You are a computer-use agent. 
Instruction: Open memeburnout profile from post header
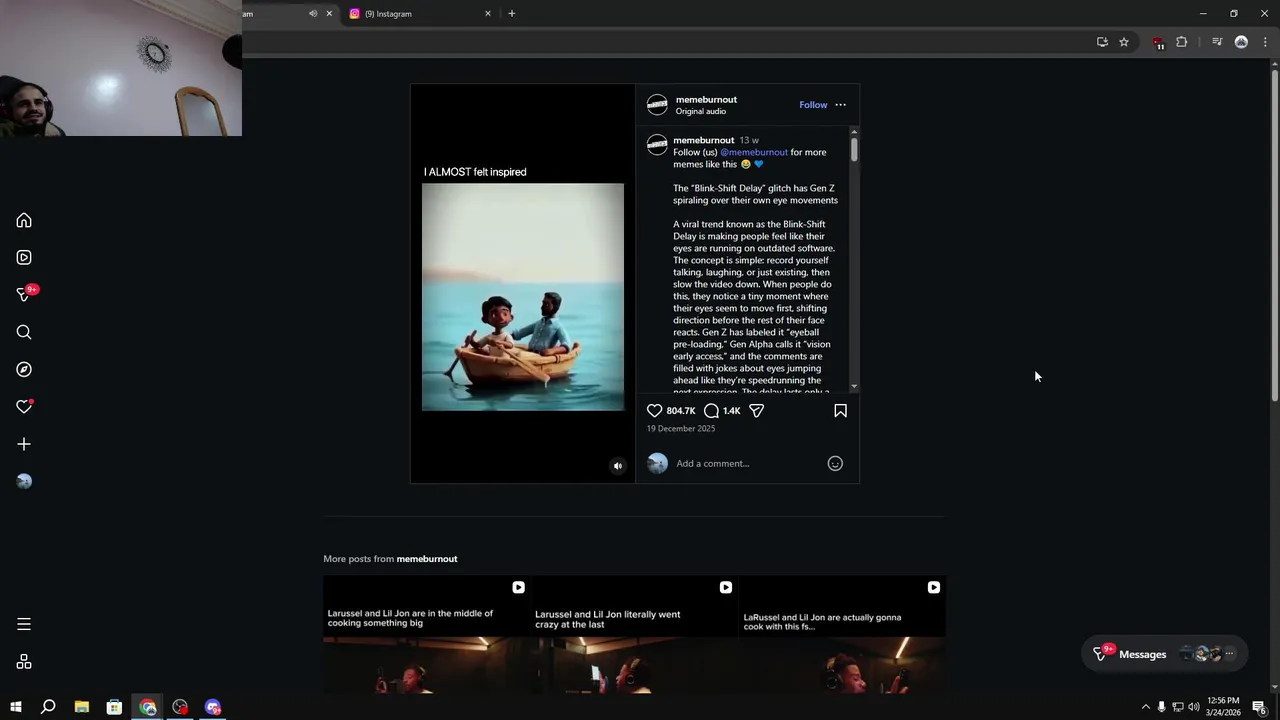[x=706, y=99]
